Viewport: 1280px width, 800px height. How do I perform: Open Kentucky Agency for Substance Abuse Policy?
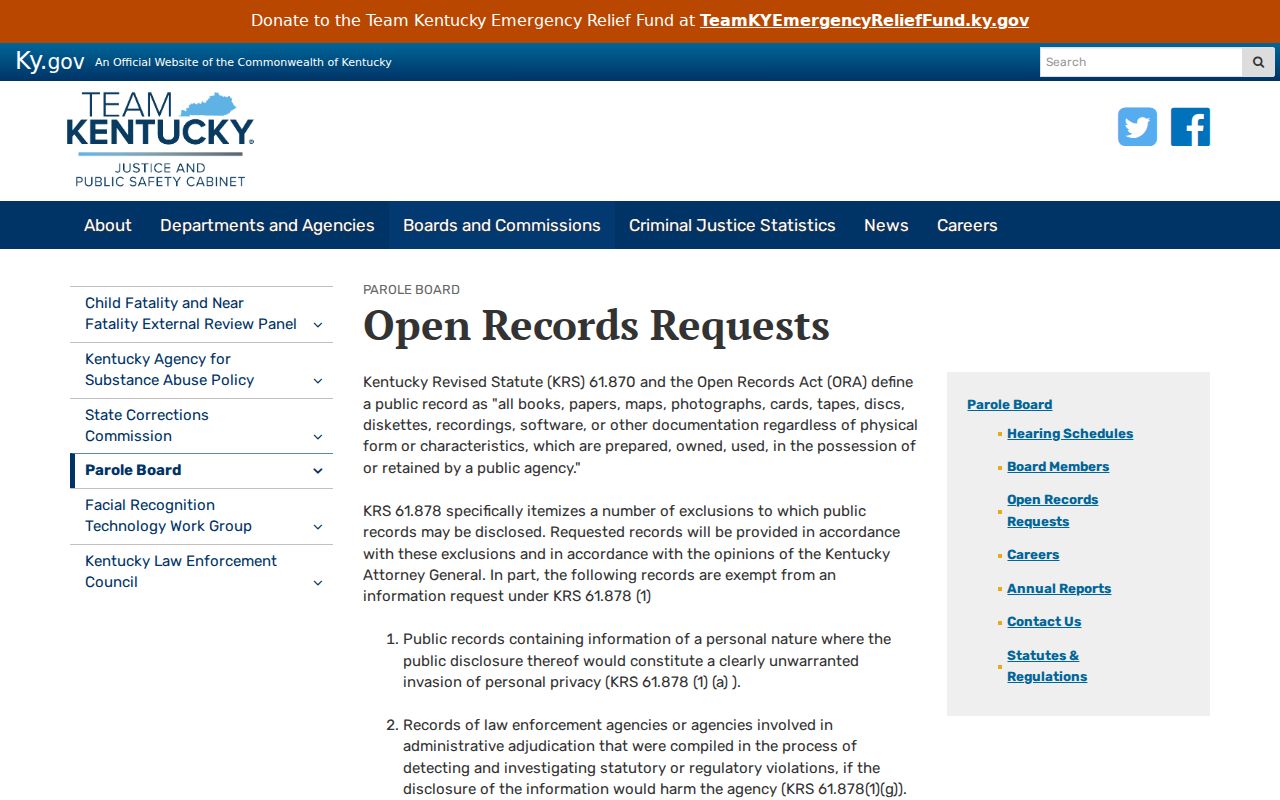tap(169, 369)
